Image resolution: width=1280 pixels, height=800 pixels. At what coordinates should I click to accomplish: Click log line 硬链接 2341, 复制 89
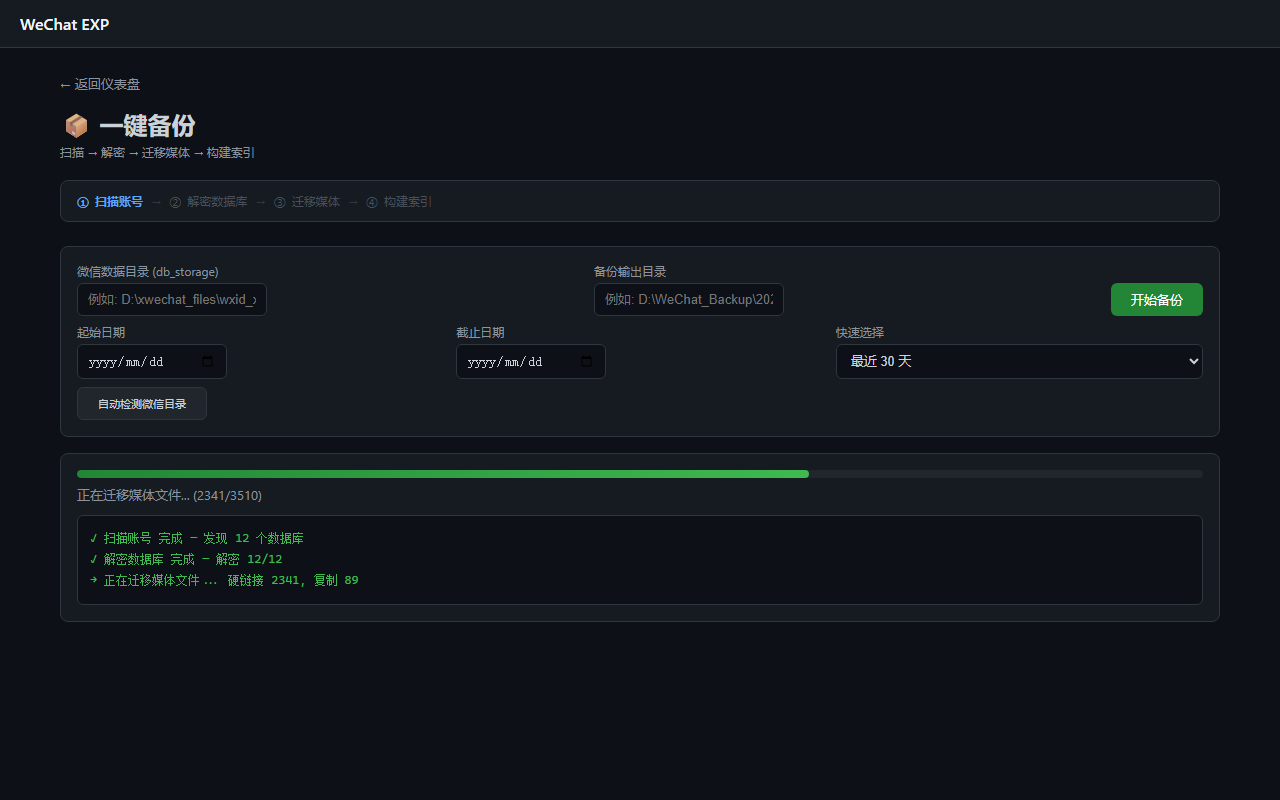(x=224, y=580)
